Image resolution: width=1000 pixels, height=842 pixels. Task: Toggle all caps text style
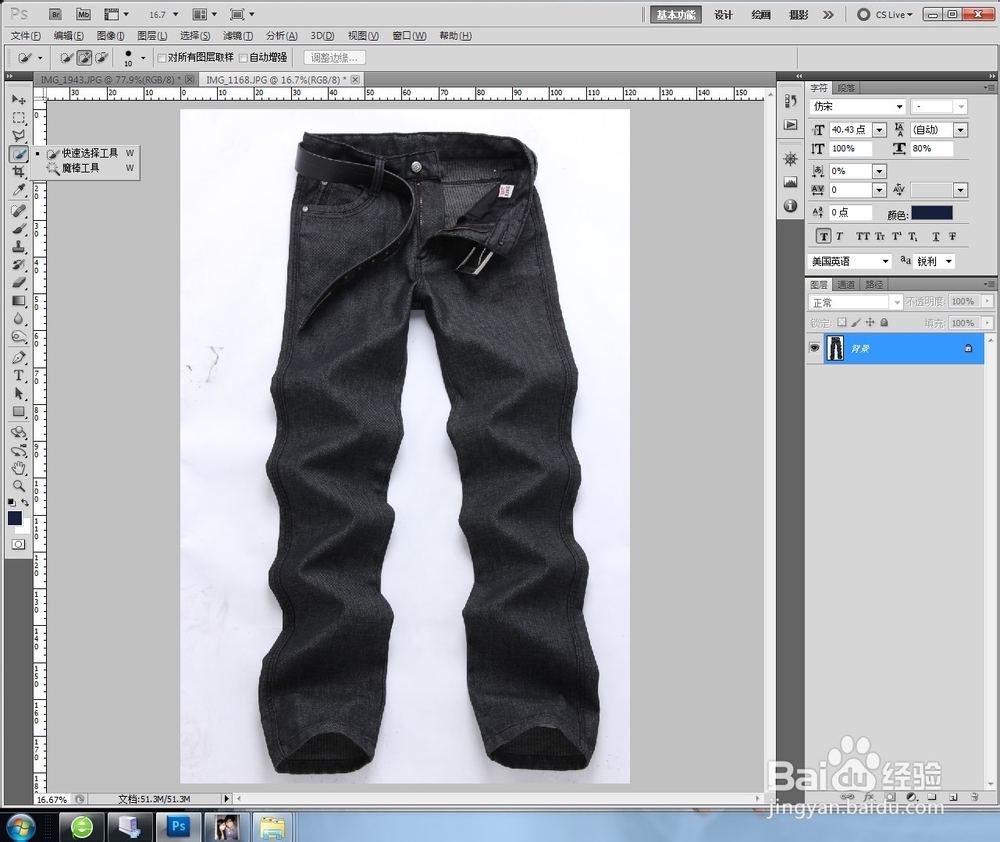tap(862, 237)
